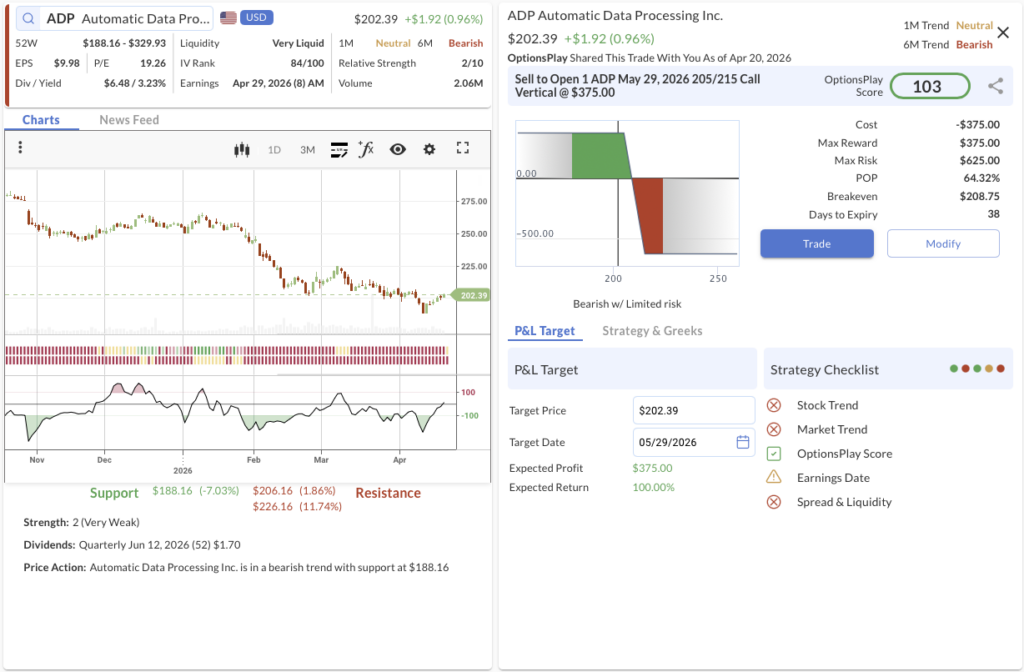Click the candlestick chart type icon
This screenshot has width=1024, height=672.
(240, 149)
